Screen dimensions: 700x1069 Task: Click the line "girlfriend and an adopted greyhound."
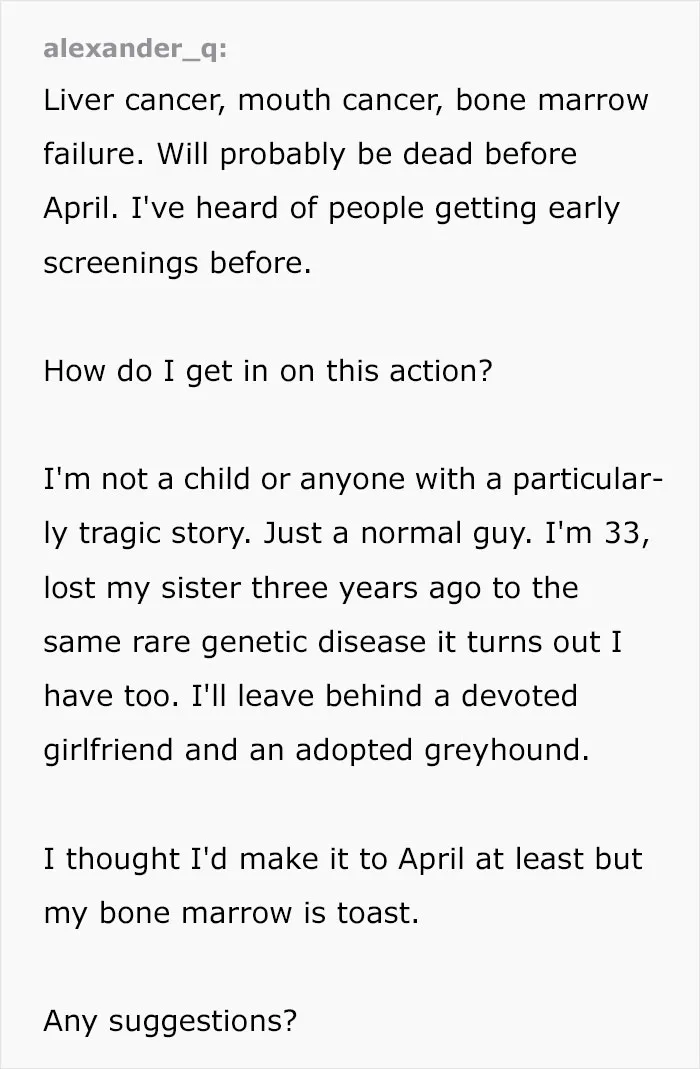click(x=316, y=750)
